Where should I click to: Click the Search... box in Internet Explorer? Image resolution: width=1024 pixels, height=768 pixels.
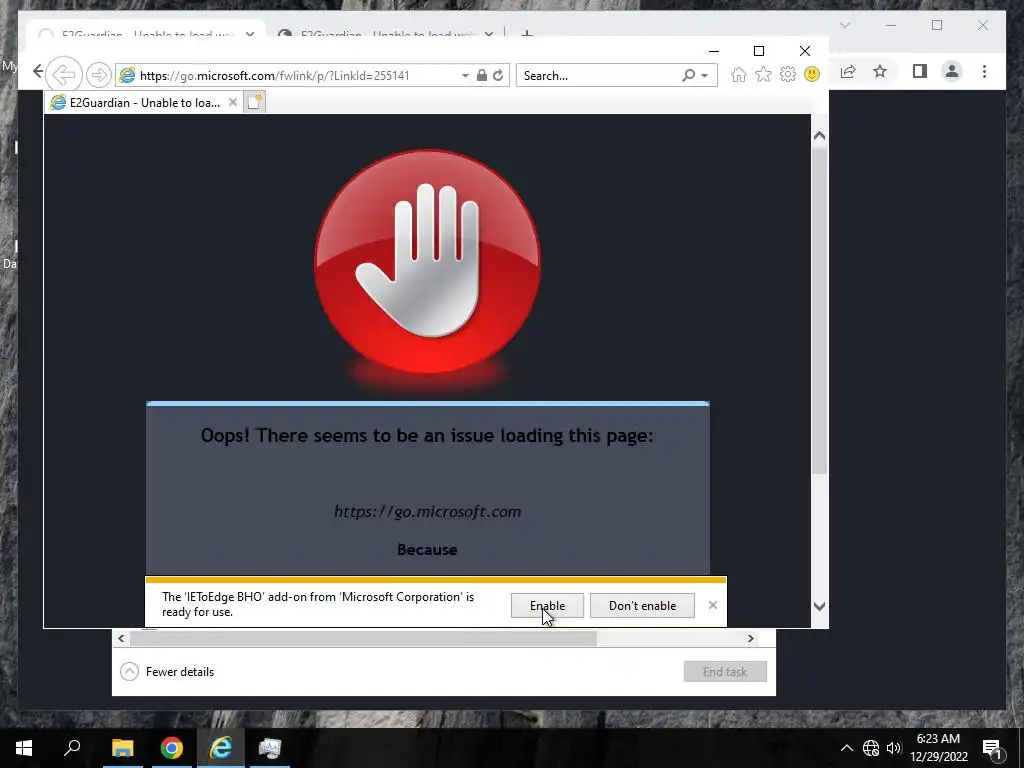(x=600, y=76)
